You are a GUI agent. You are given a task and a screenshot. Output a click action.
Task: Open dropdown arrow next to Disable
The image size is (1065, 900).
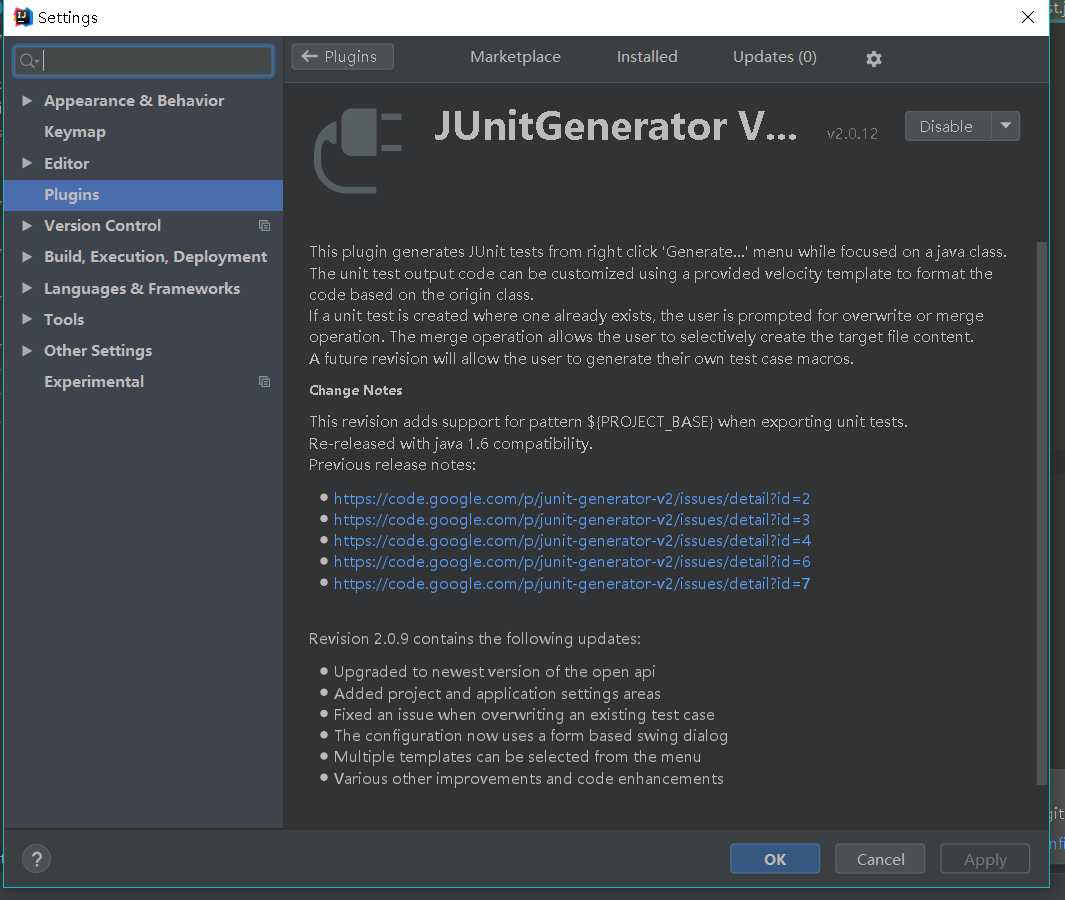(x=1006, y=126)
